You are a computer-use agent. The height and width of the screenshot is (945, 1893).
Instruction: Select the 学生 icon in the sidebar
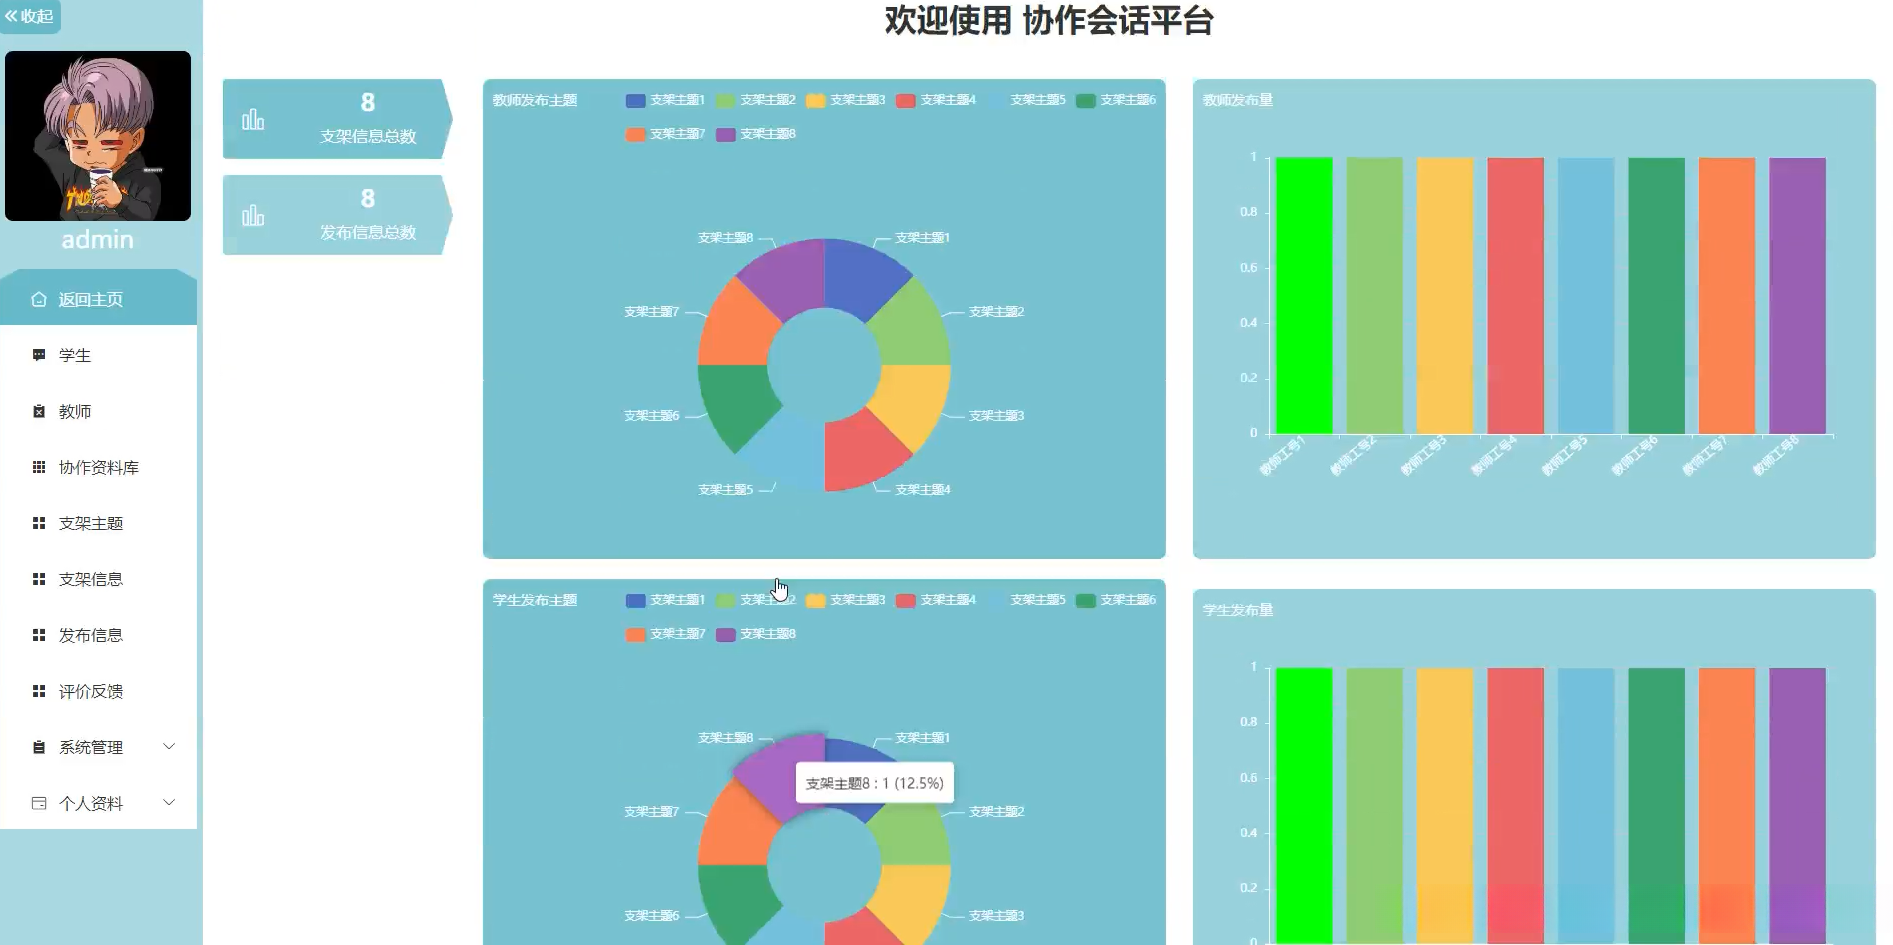(x=38, y=355)
